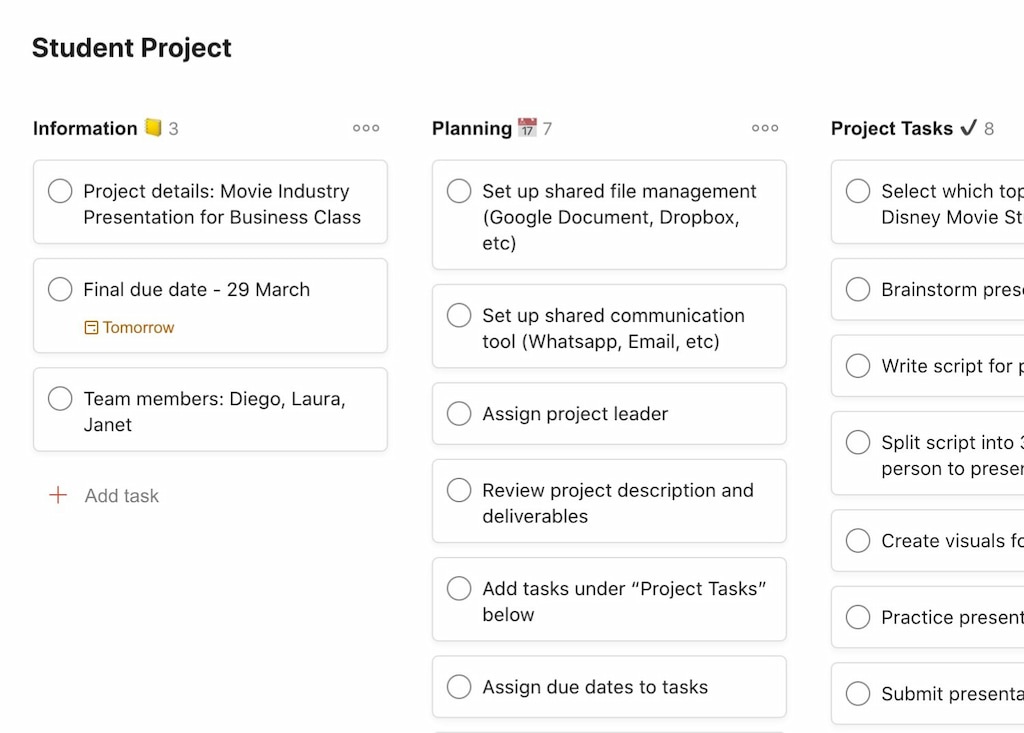The height and width of the screenshot is (733, 1024).
Task: Click the checkmark icon beside Project Tasks
Action: pos(966,128)
